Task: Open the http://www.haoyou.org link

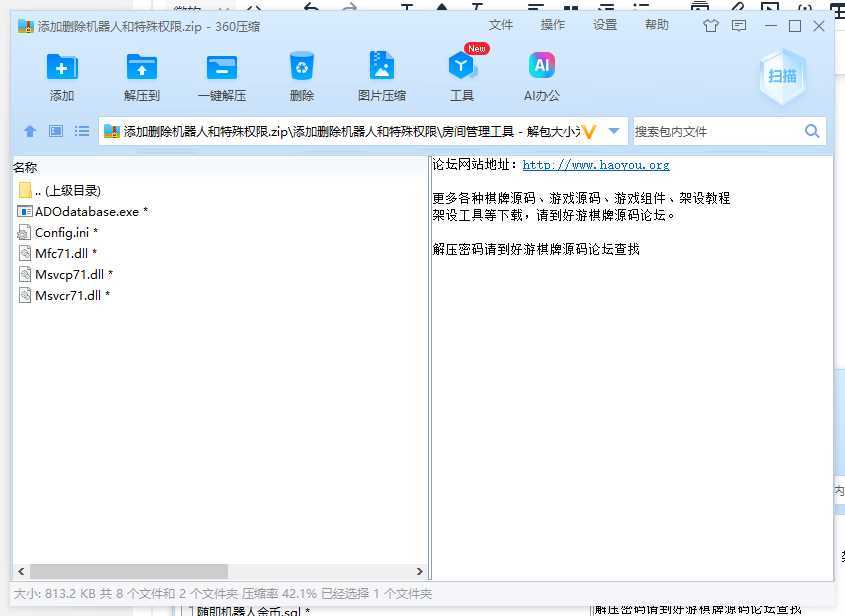Action: [595, 165]
